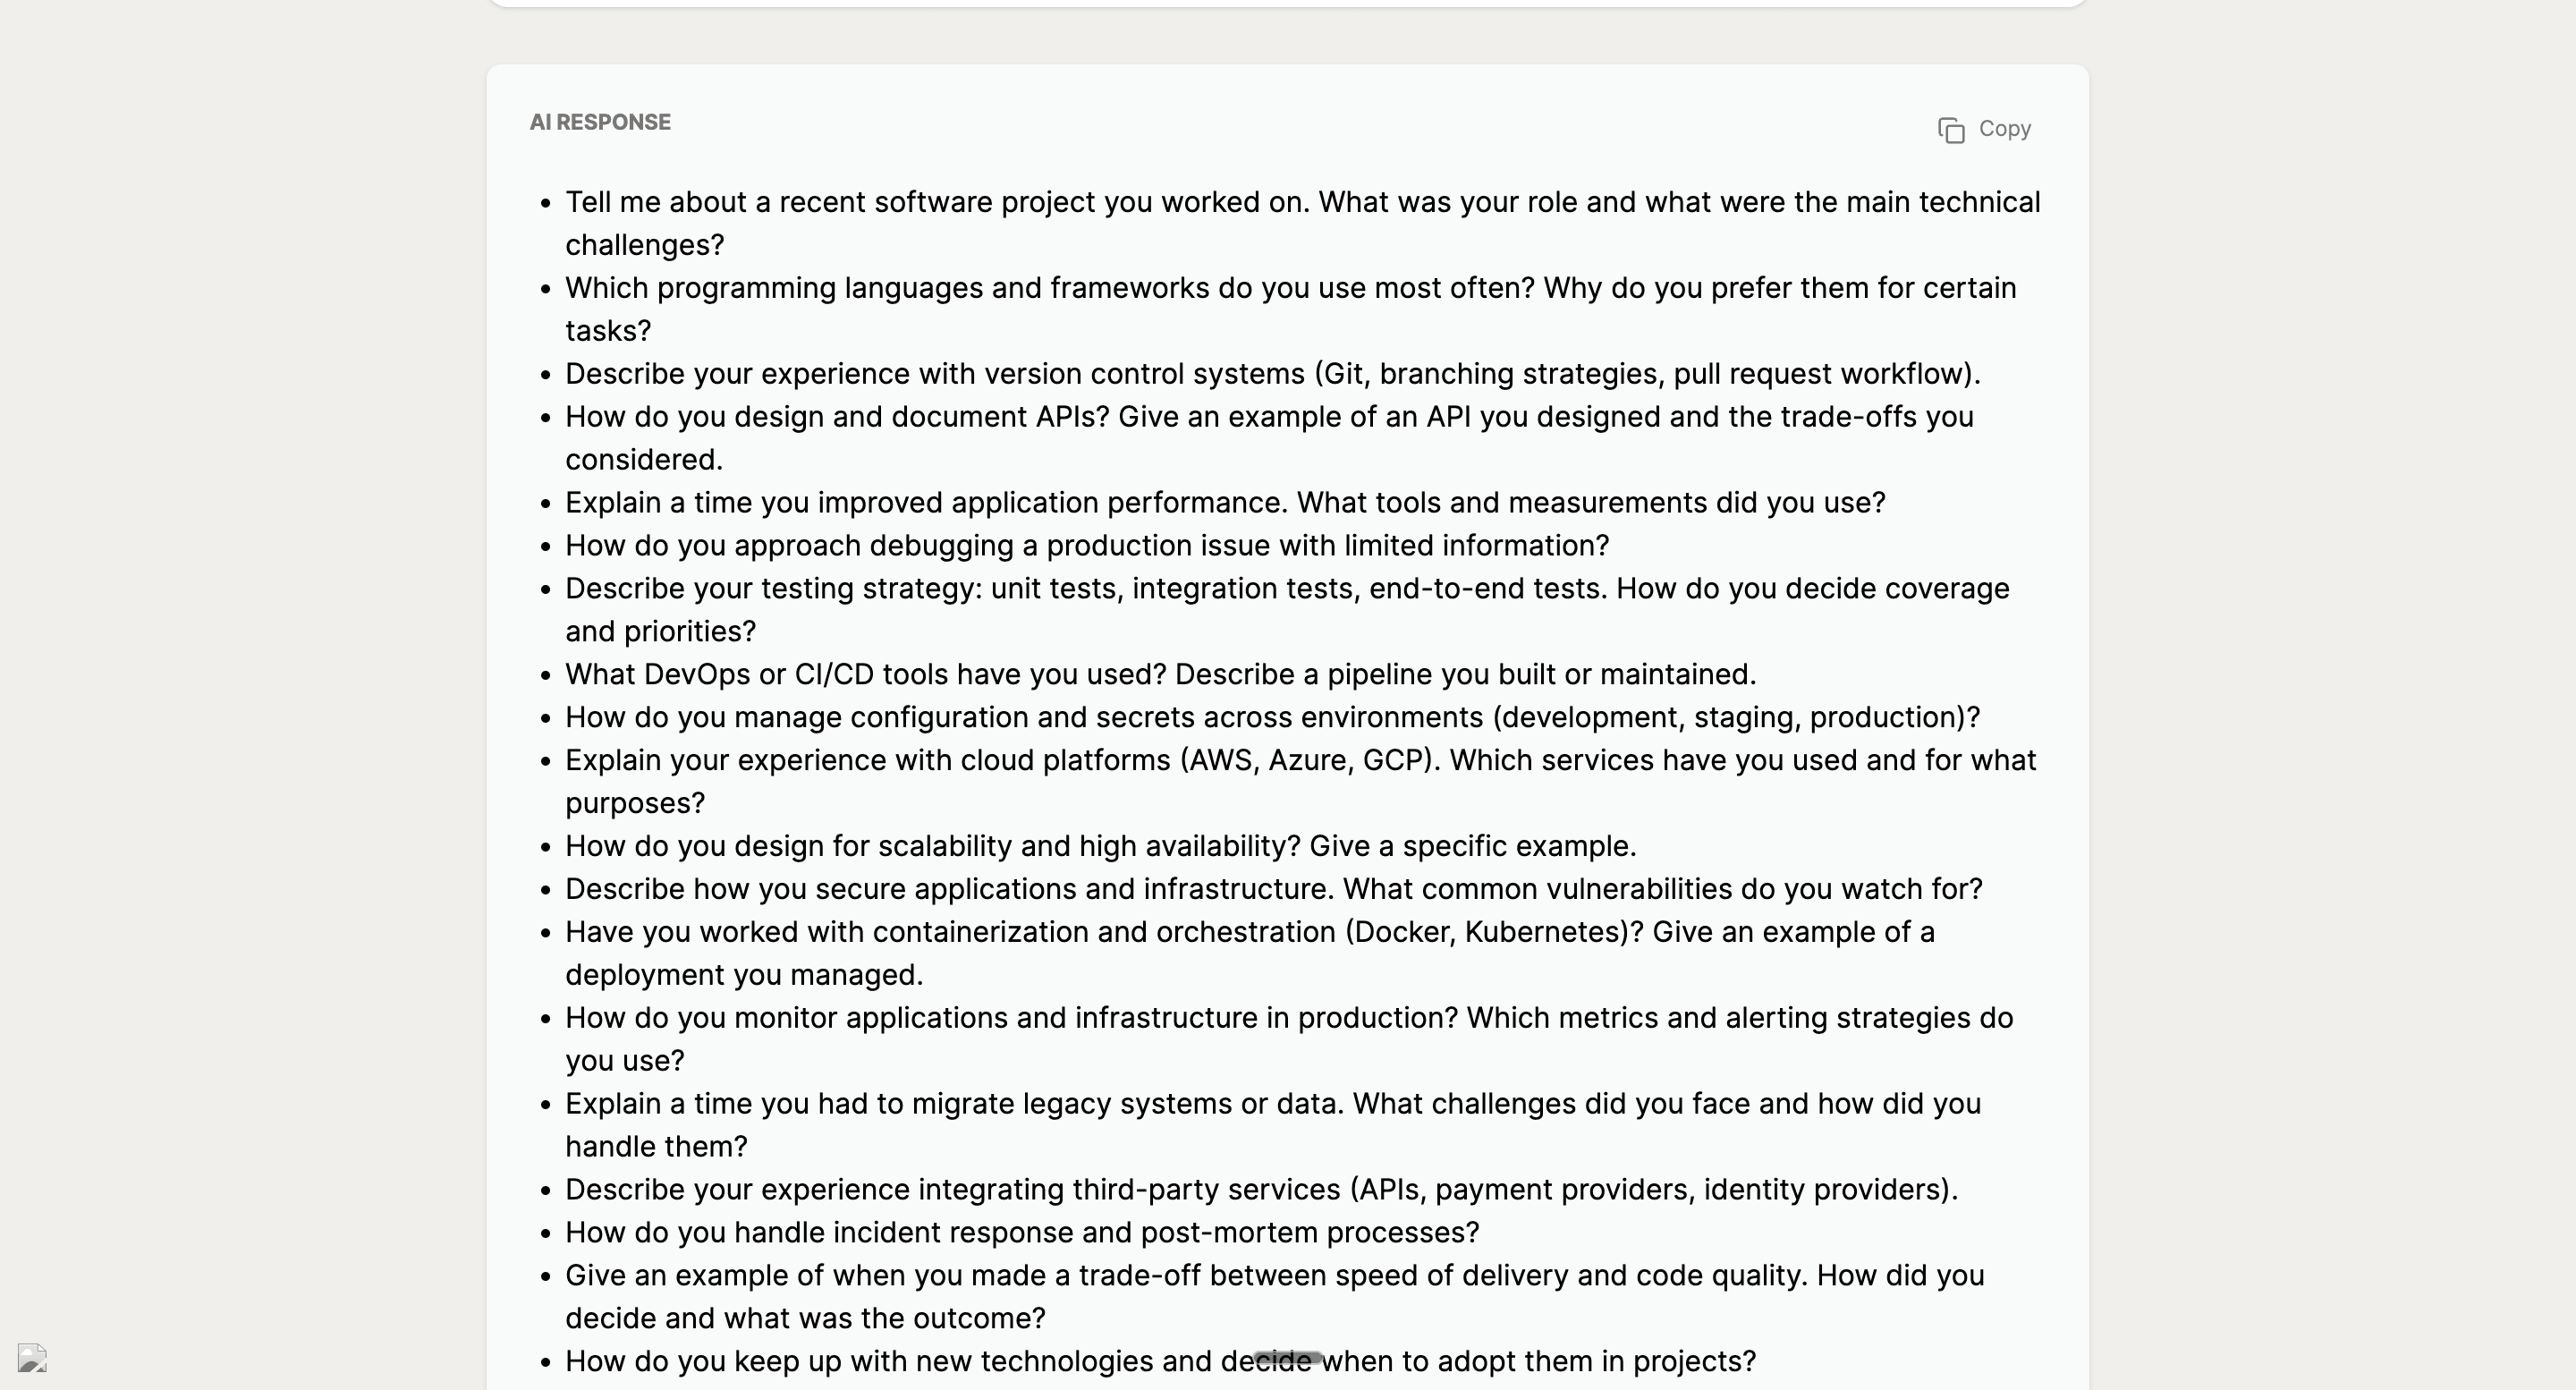Click the bullet about DevOps and CI/CD tools
This screenshot has height=1390, width=2576.
tap(1160, 675)
